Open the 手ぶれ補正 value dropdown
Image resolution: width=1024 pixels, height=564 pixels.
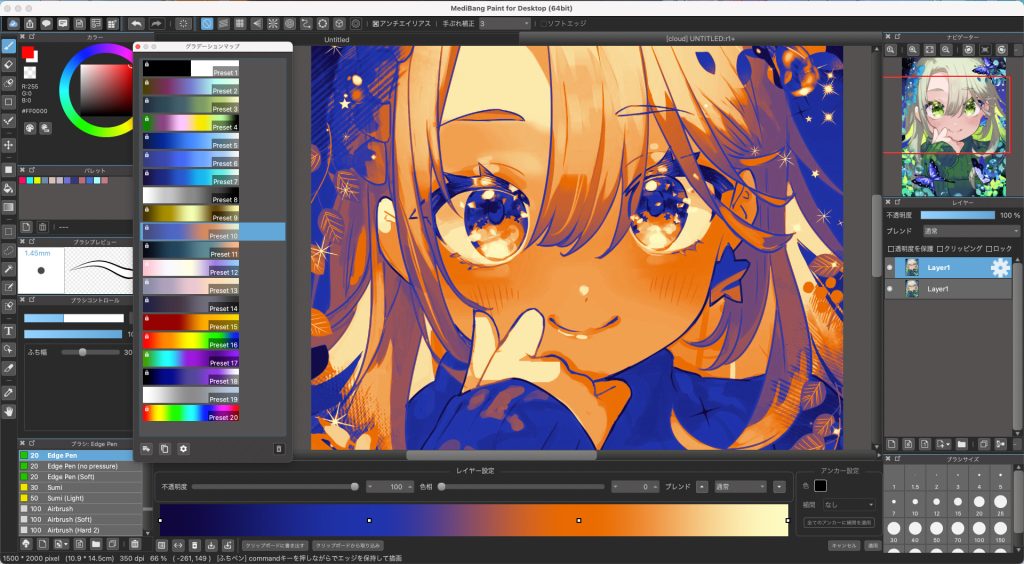[x=505, y=24]
